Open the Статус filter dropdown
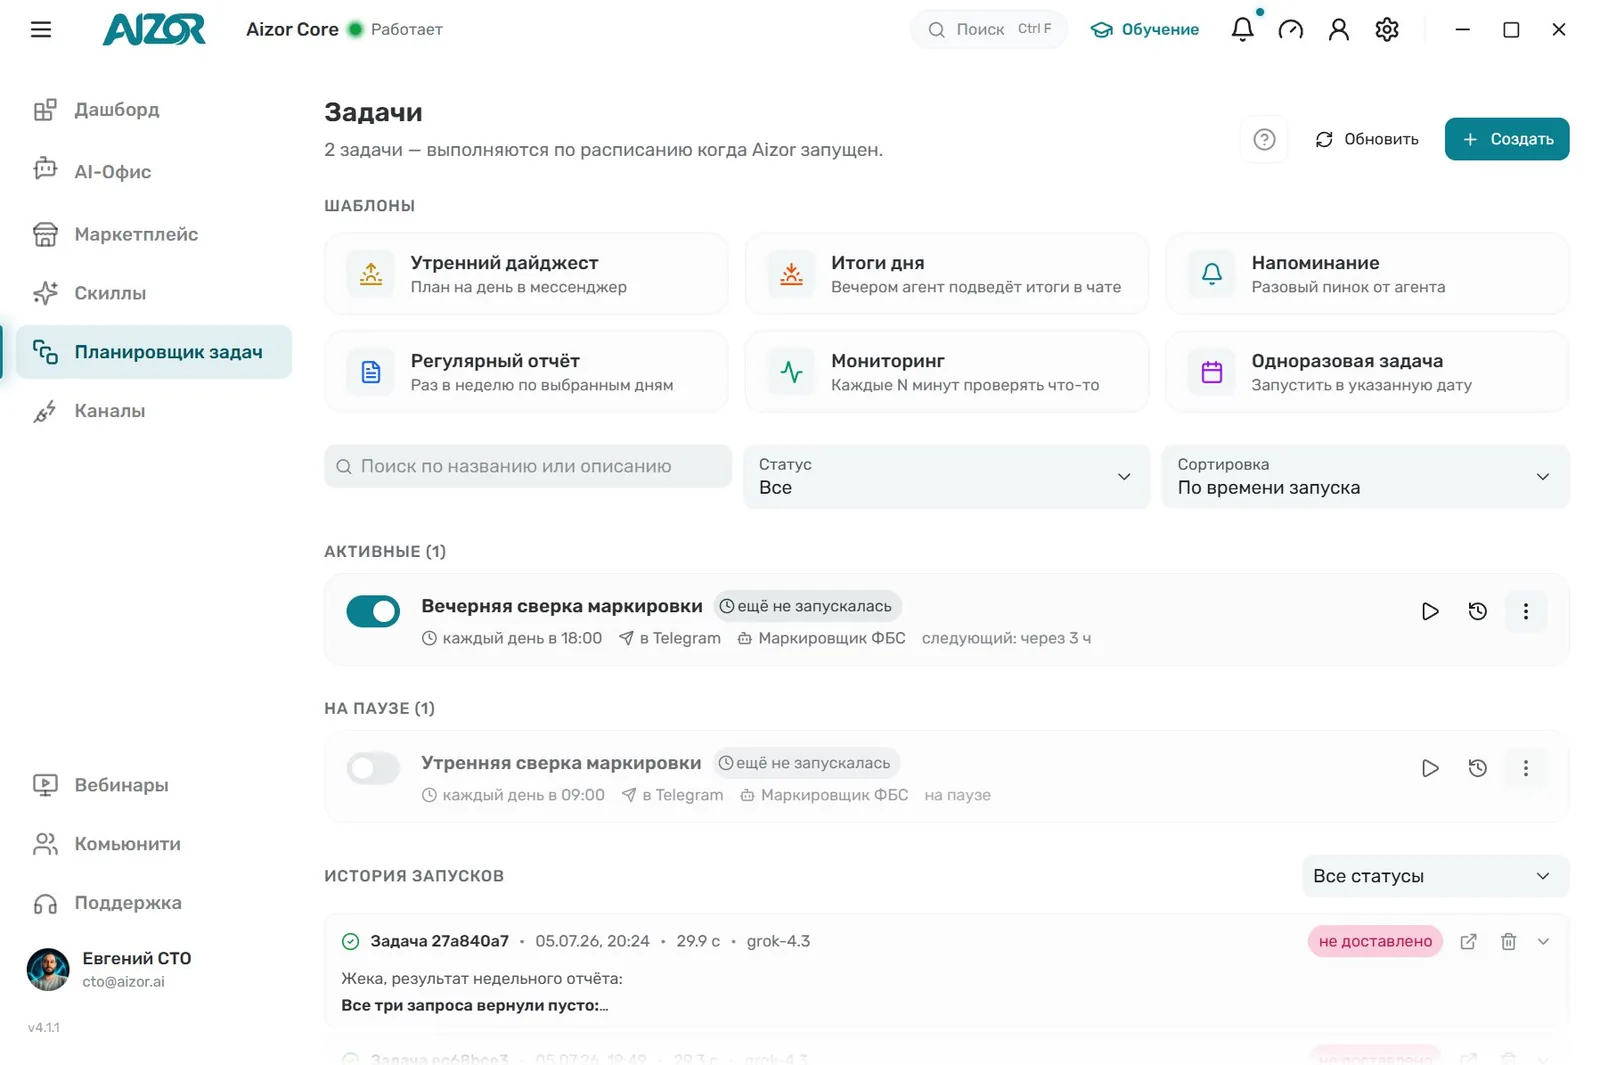Image resolution: width=1600 pixels, height=1065 pixels. [946, 477]
